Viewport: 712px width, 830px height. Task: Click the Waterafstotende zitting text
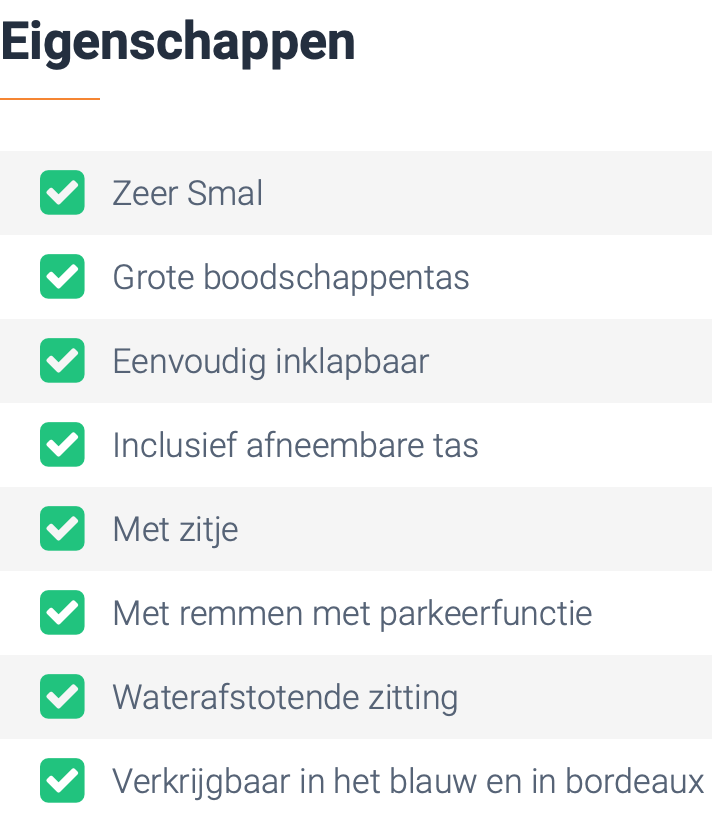pyautogui.click(x=285, y=698)
